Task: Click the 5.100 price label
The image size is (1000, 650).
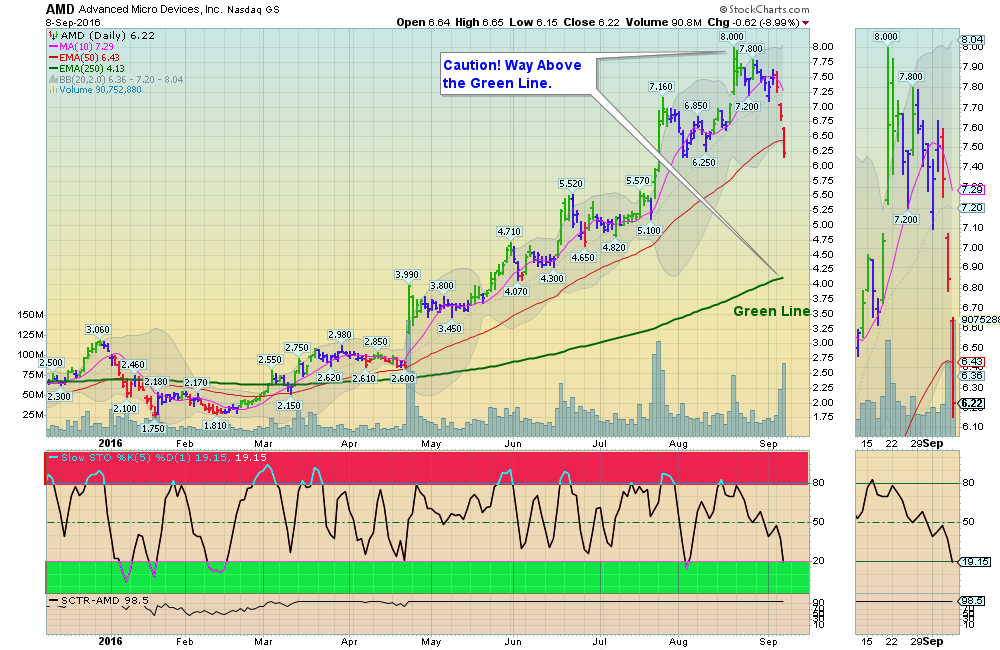Action: pyautogui.click(x=649, y=231)
